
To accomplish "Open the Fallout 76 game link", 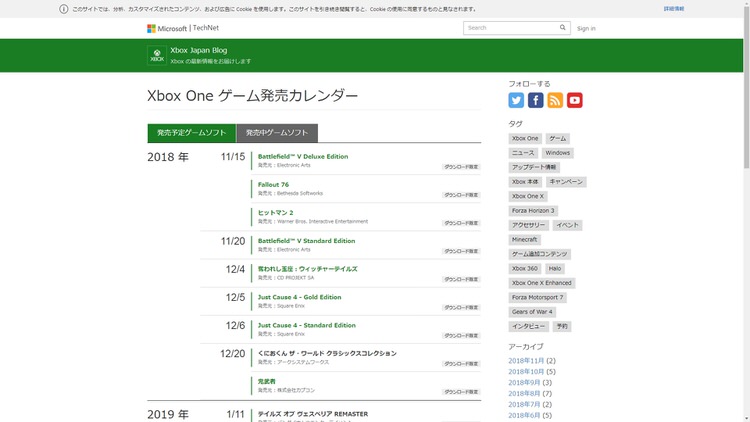I will pos(273,185).
